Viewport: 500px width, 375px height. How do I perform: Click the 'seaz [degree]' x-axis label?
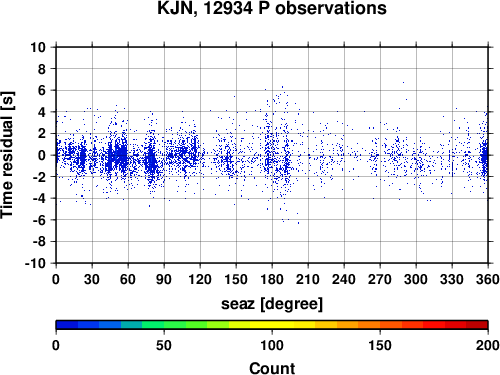[x=272, y=304]
